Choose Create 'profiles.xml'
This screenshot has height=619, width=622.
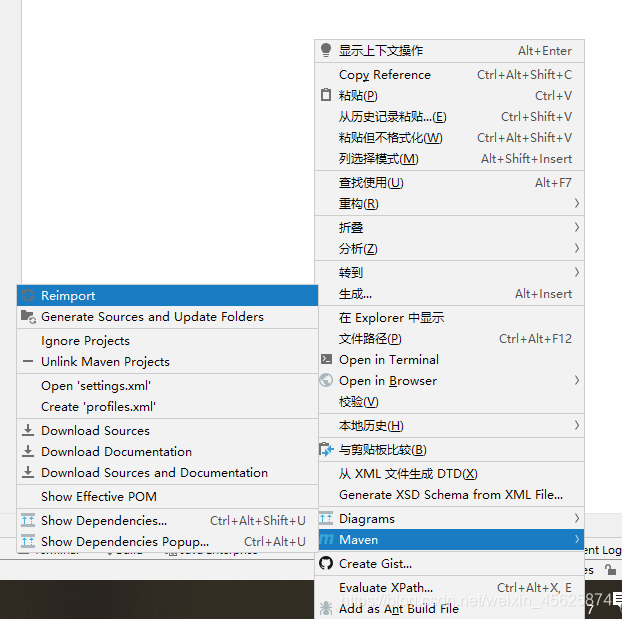click(x=167, y=407)
